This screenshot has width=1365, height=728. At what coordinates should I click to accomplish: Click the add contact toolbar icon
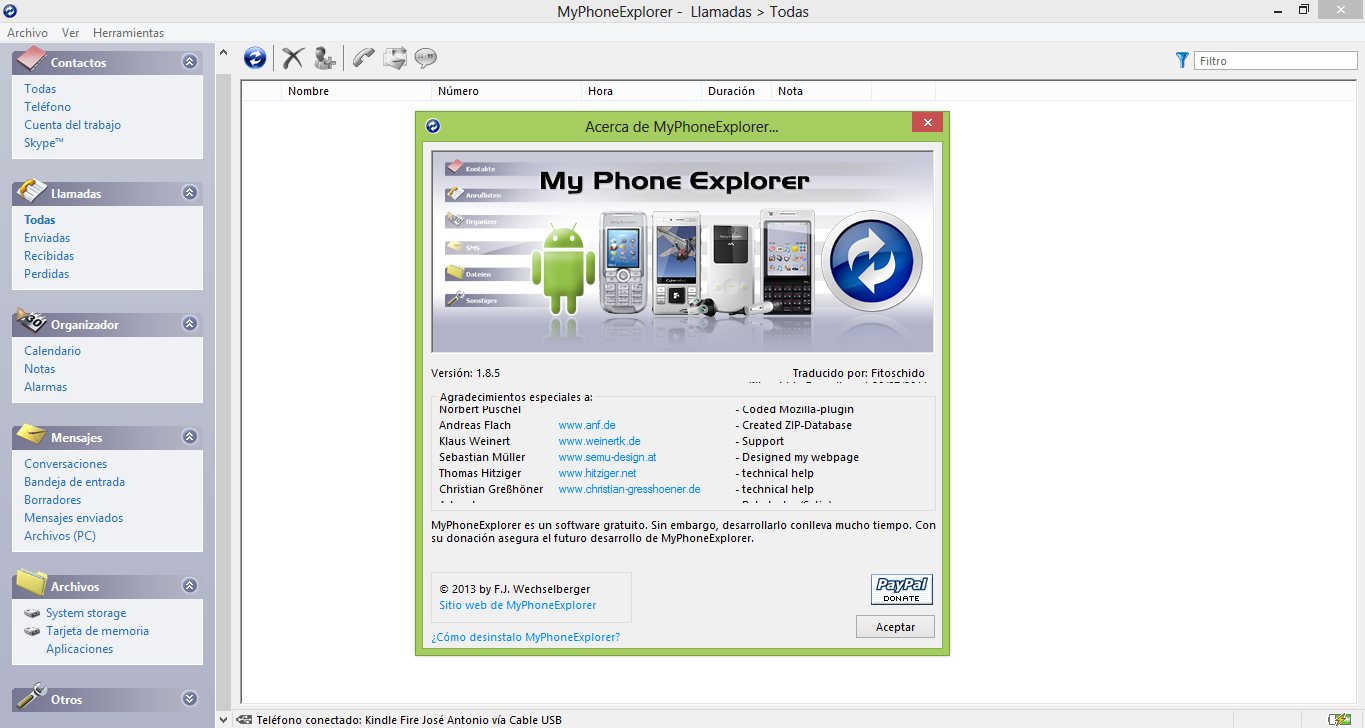[x=324, y=58]
